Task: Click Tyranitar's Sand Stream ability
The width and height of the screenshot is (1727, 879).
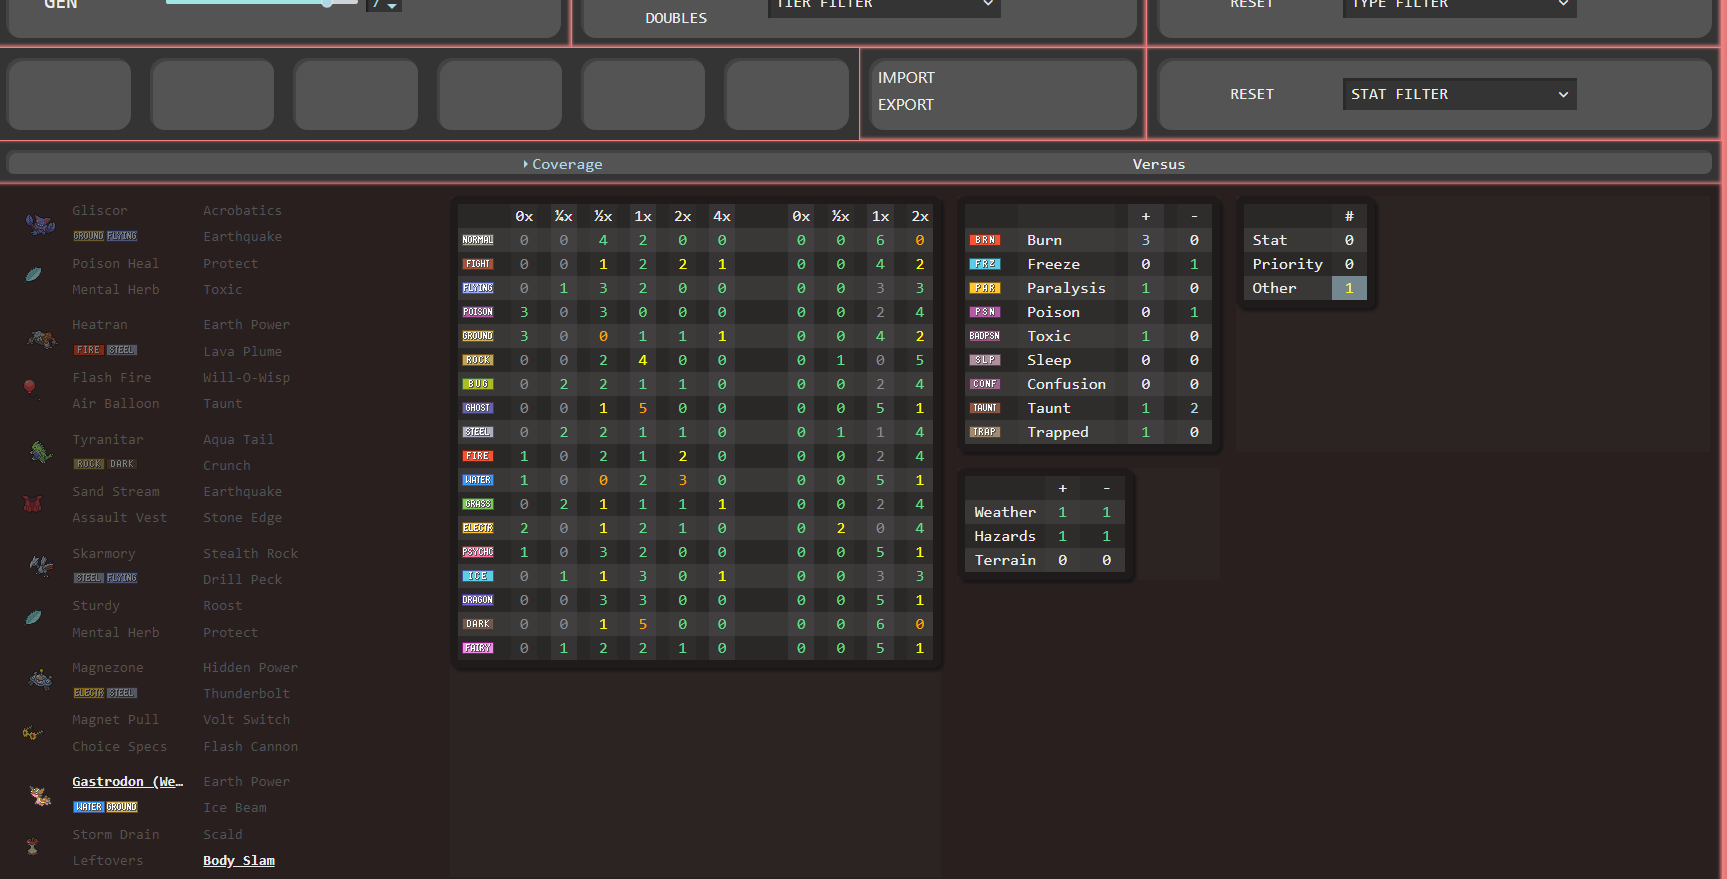Action: pyautogui.click(x=116, y=492)
